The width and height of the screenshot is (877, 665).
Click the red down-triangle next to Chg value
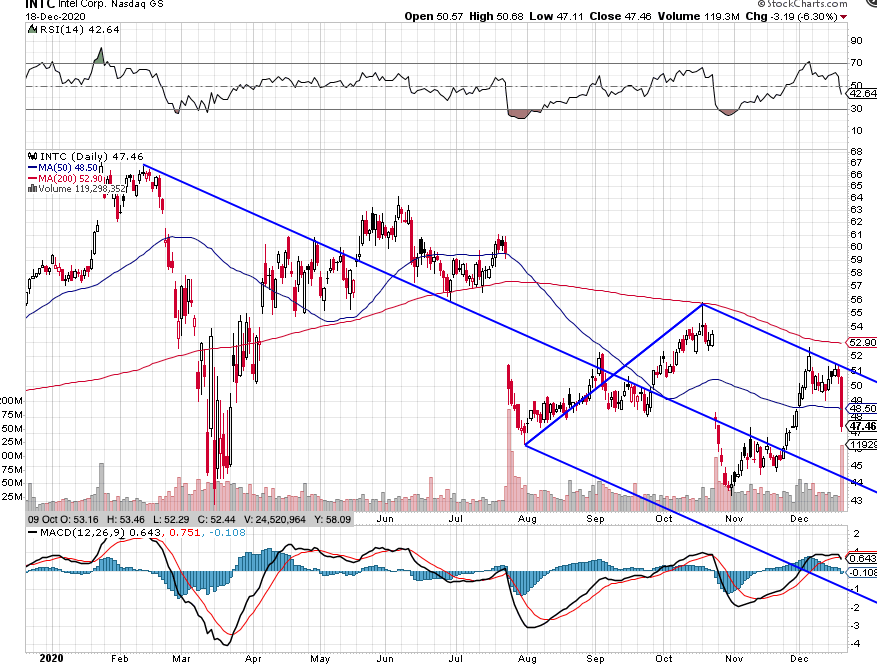843,17
